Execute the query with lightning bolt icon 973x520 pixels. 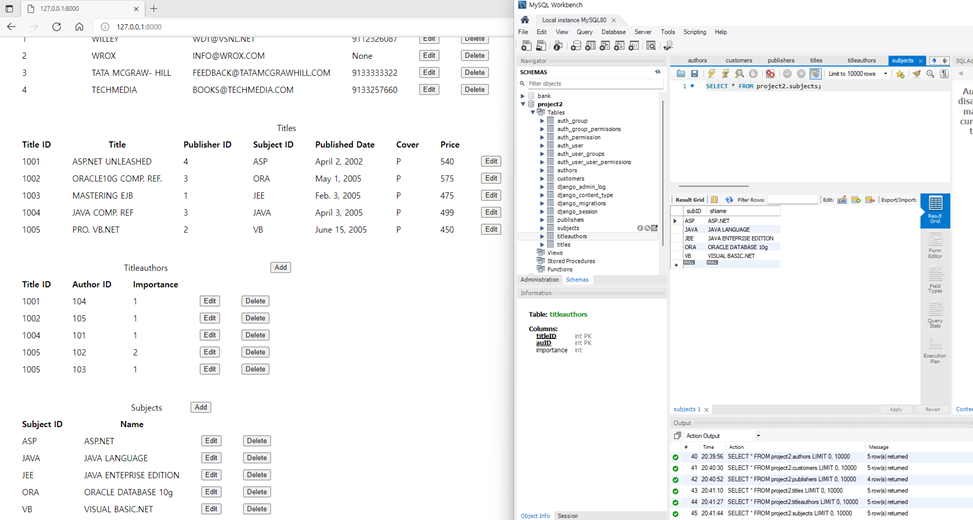tap(712, 73)
